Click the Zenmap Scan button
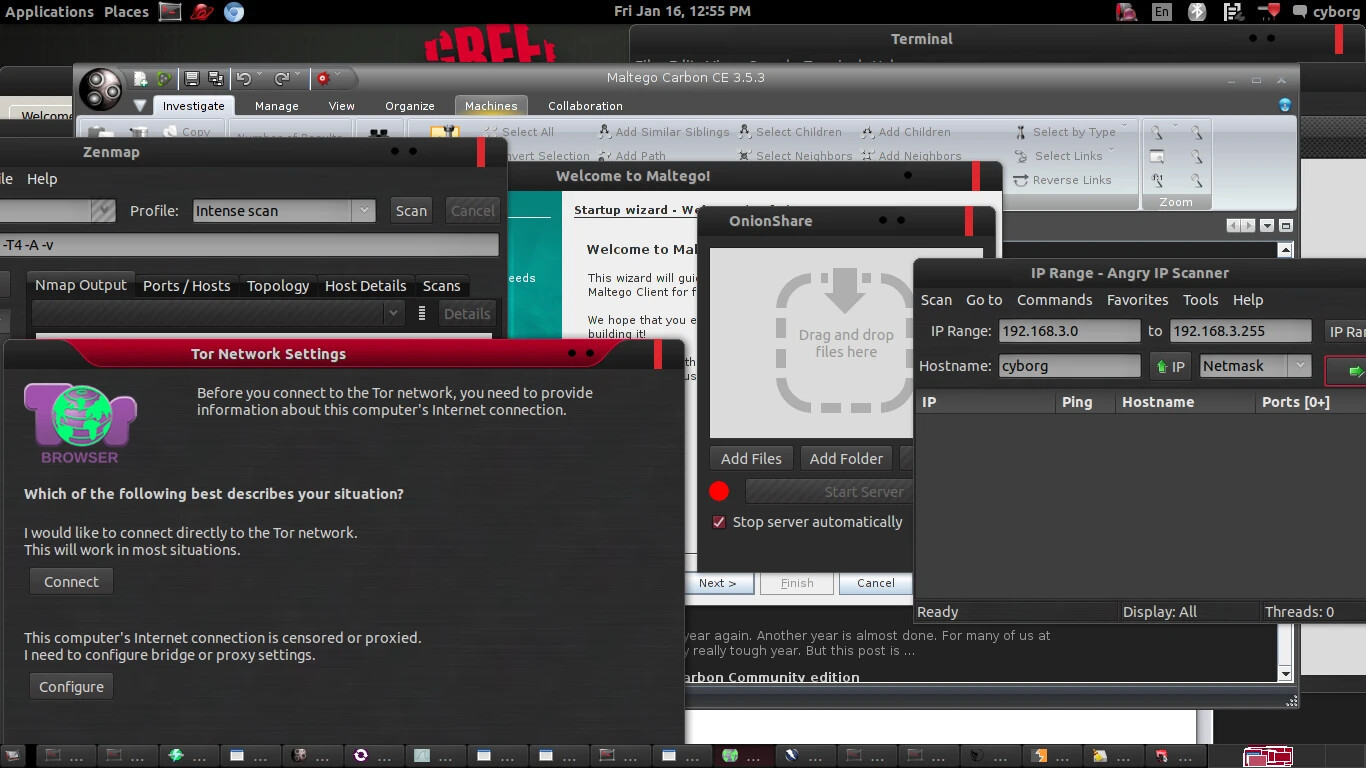1366x768 pixels. click(x=411, y=211)
